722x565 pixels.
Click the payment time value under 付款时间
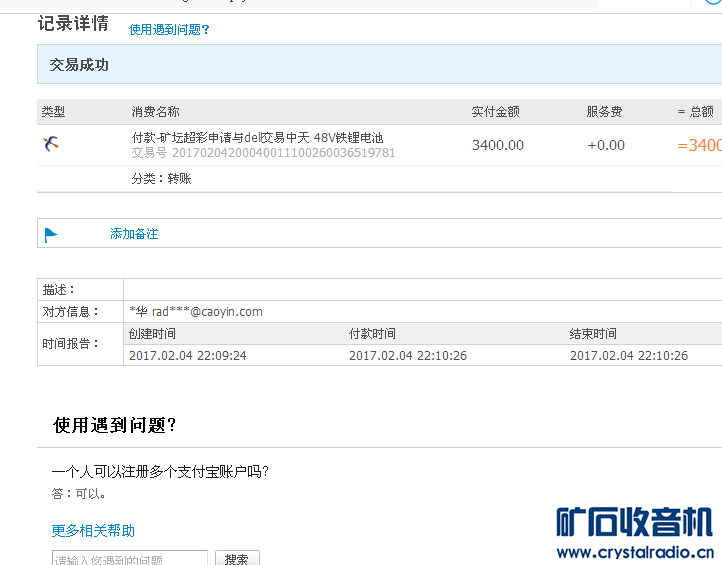(408, 355)
